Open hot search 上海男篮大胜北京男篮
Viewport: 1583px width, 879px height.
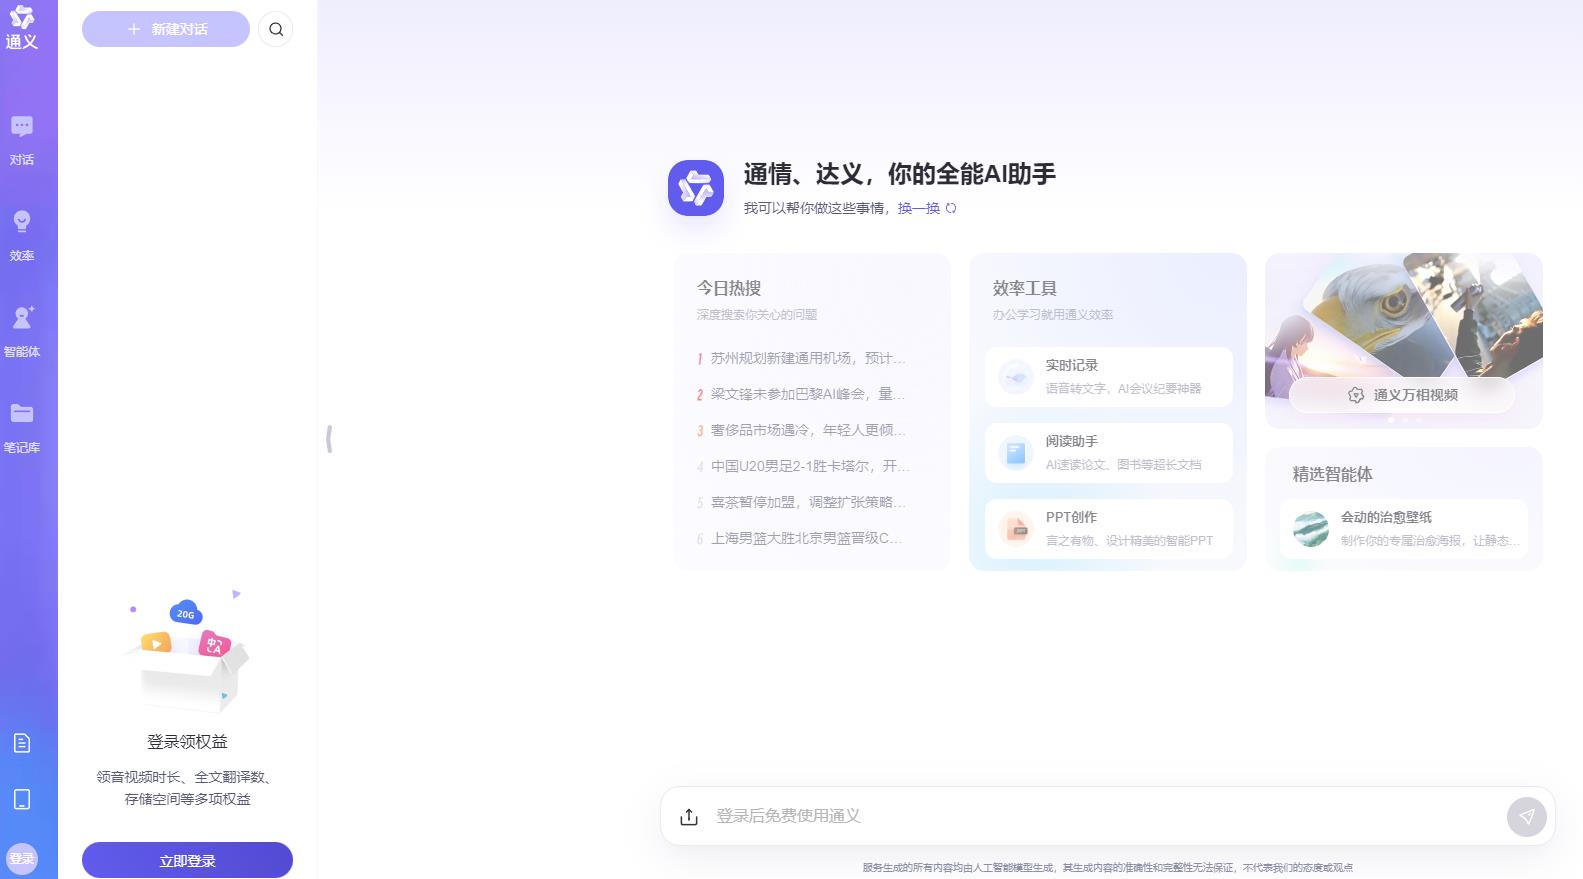click(799, 538)
